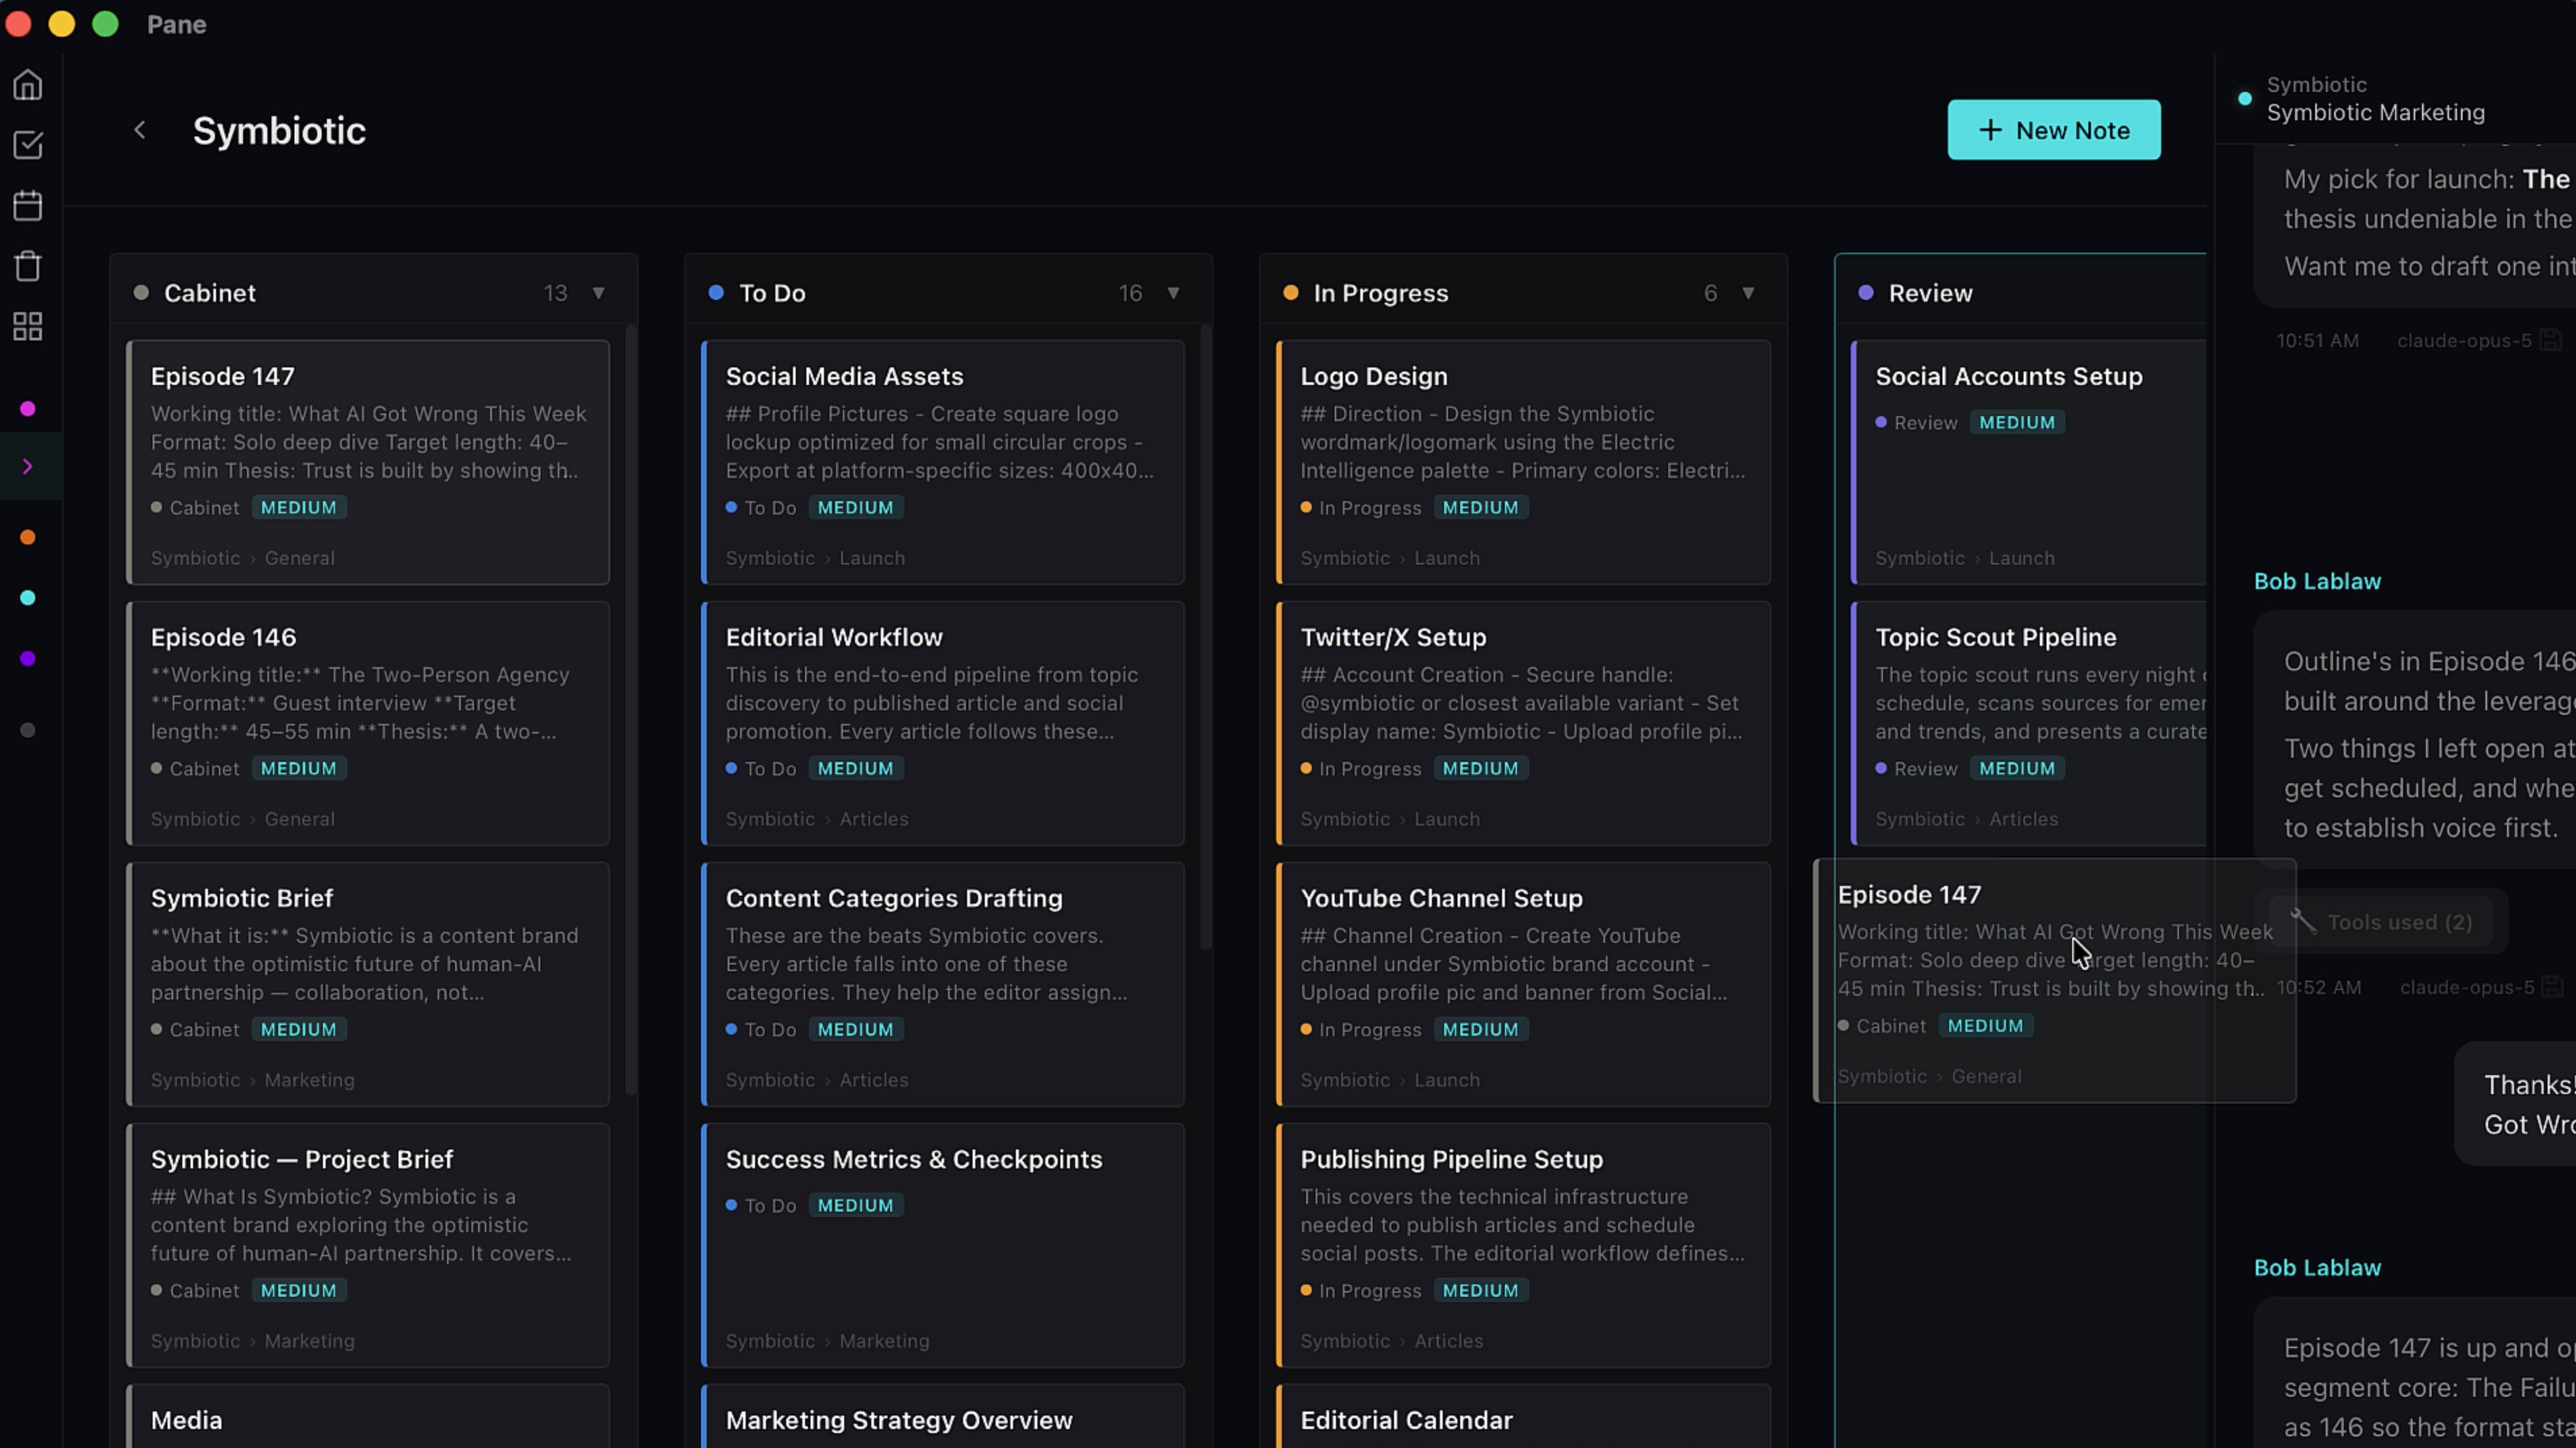Open the Tasks checkbox icon in sidebar
The height and width of the screenshot is (1448, 2576).
pyautogui.click(x=28, y=145)
